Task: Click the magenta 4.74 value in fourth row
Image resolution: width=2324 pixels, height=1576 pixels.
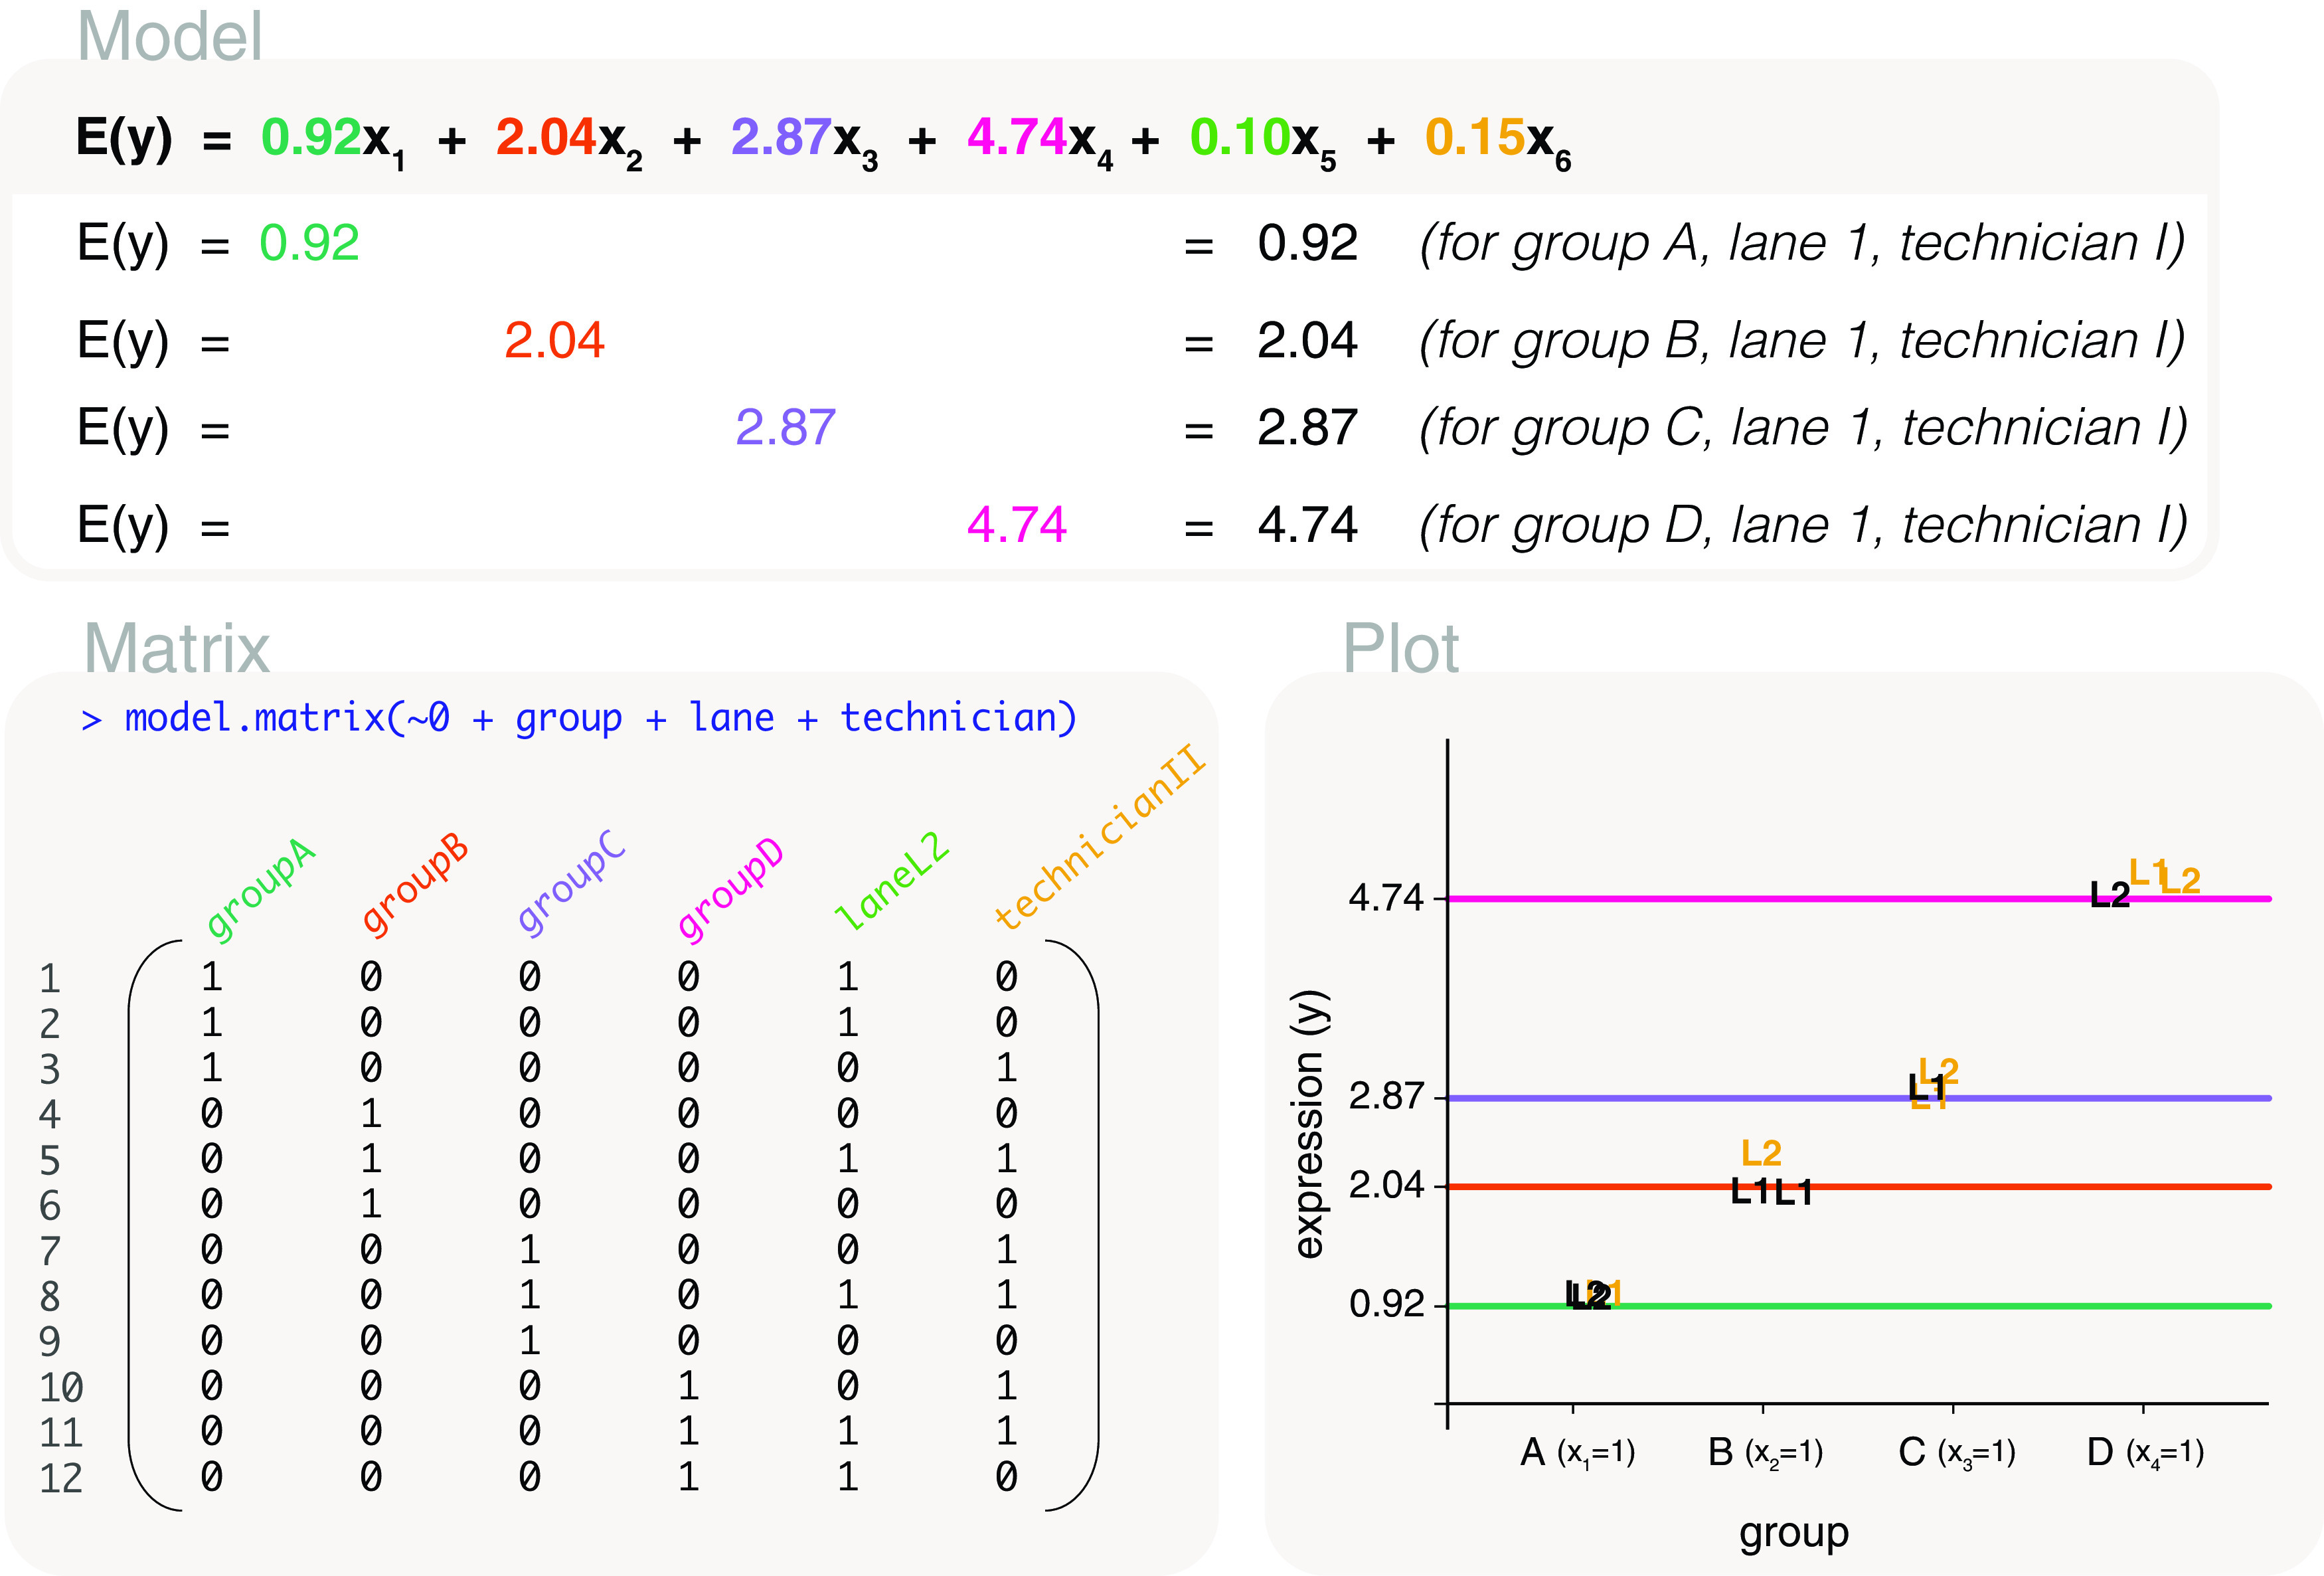Action: point(1017,525)
